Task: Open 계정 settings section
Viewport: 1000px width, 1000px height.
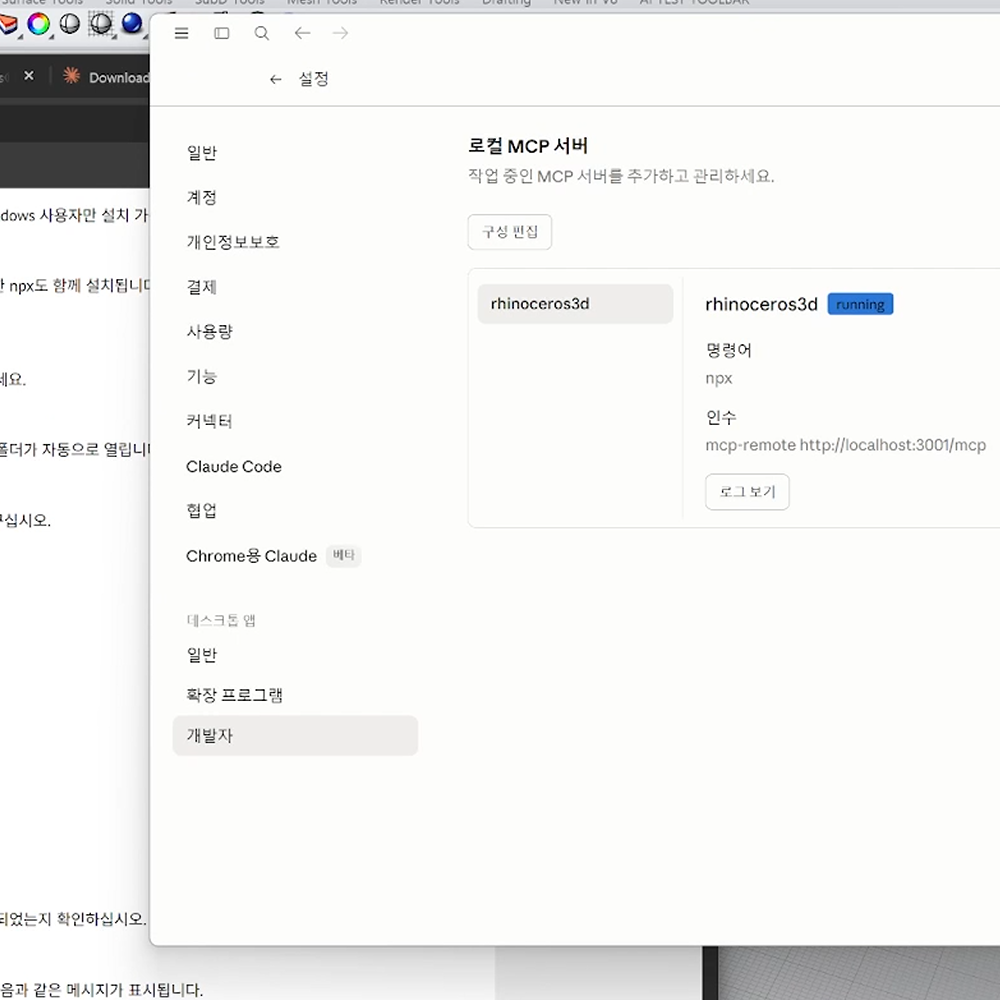Action: tap(202, 198)
